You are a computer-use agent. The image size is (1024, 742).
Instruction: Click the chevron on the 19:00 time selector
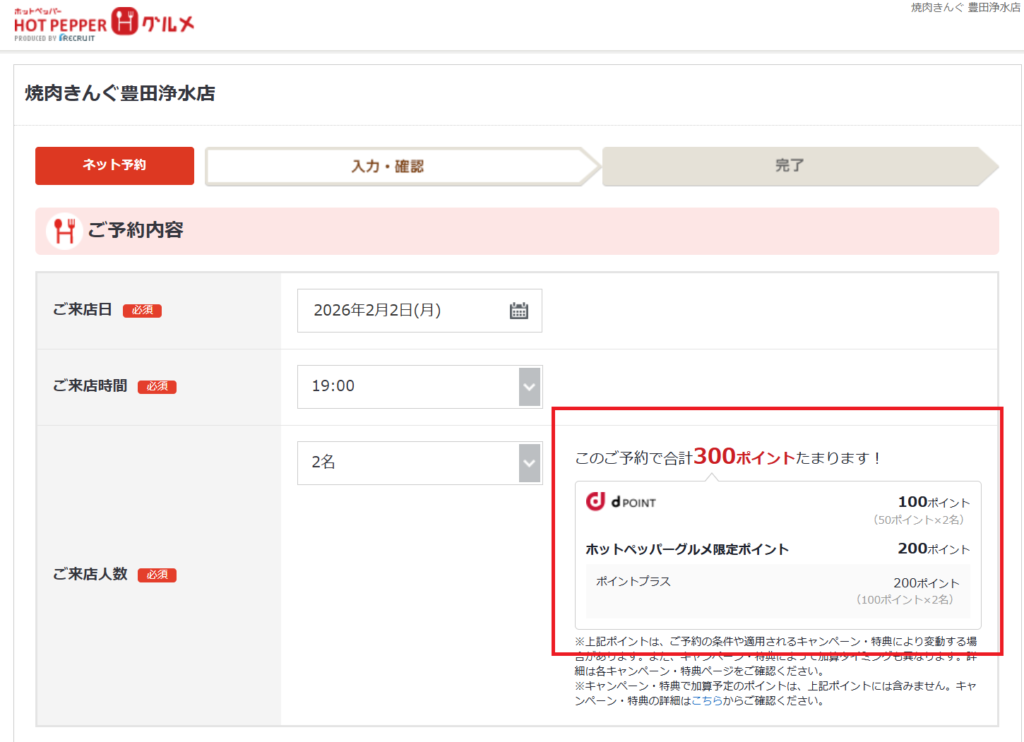pyautogui.click(x=528, y=386)
